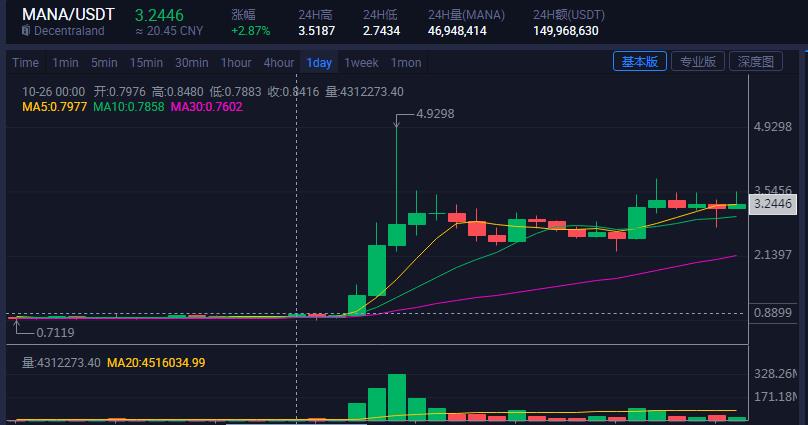Select the 1day interval tab
The height and width of the screenshot is (425, 808).
(319, 63)
